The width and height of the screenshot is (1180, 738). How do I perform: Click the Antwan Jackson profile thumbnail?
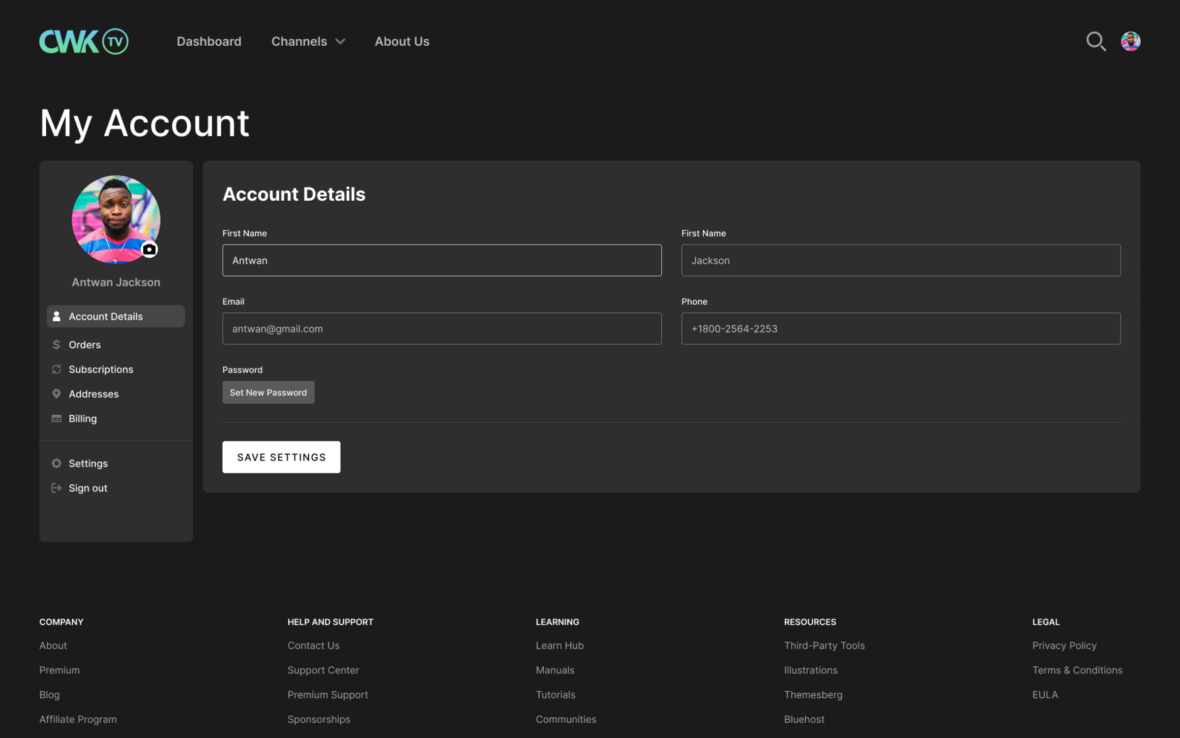pos(115,219)
